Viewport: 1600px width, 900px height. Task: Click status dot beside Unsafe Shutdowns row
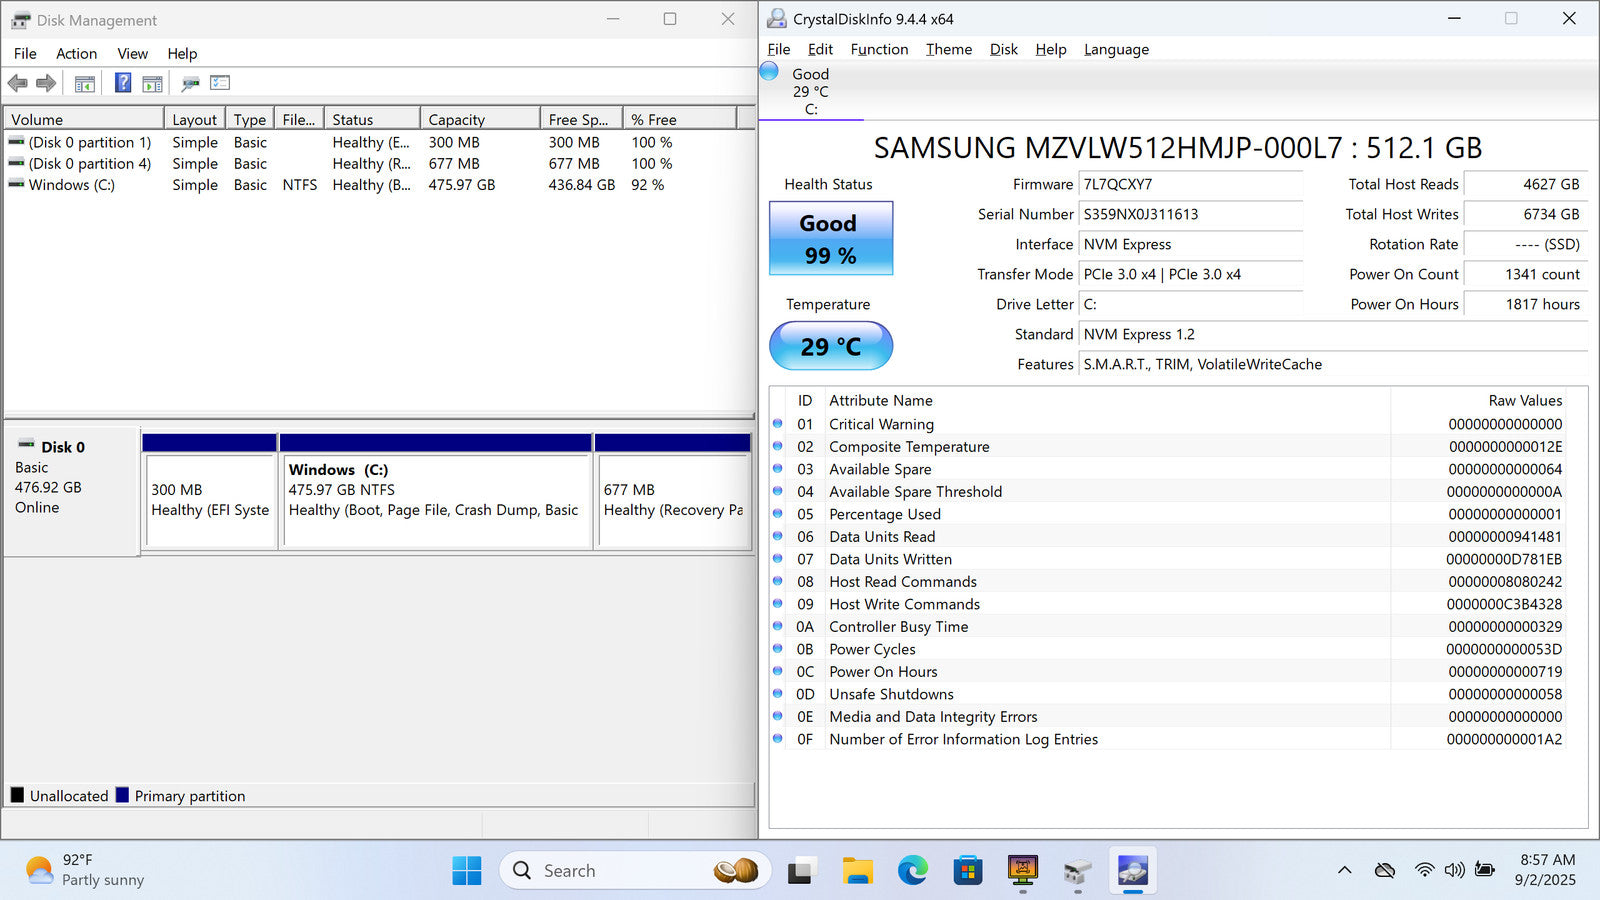(778, 693)
